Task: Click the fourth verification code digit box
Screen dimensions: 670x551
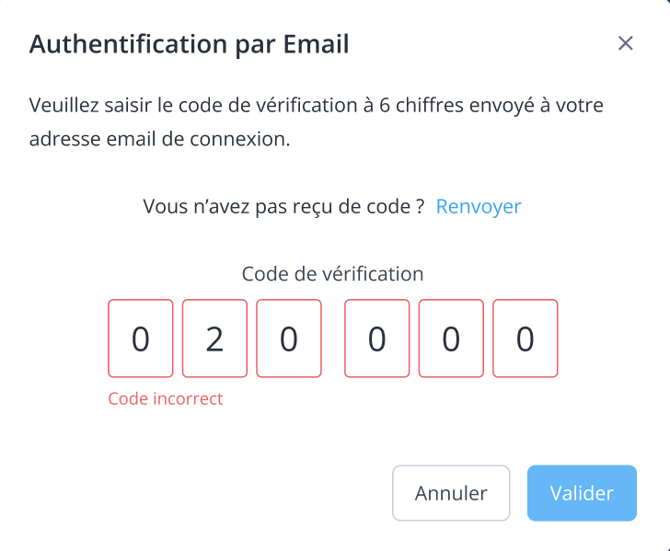Action: [x=377, y=339]
